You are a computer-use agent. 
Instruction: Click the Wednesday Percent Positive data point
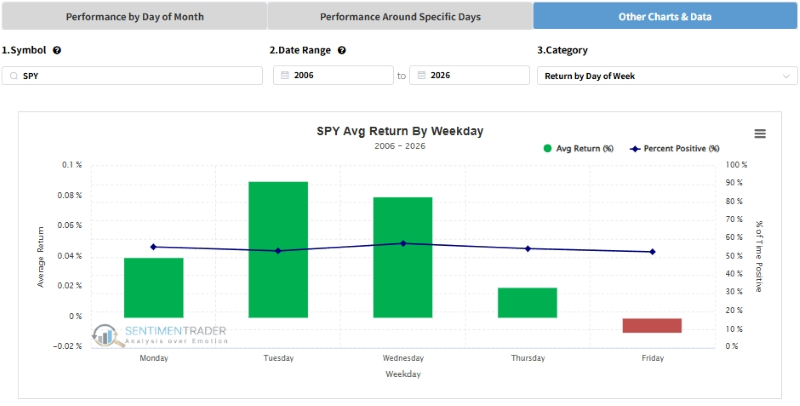pyautogui.click(x=403, y=243)
